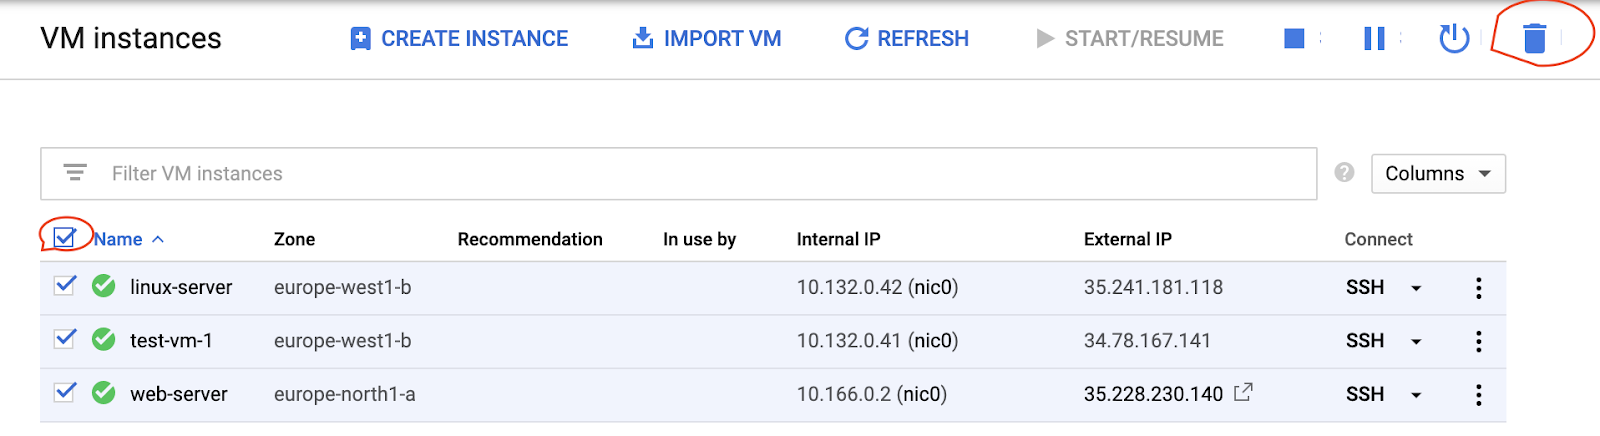
Task: Expand SSH options arrow for test-vm-1
Action: pyautogui.click(x=1416, y=342)
